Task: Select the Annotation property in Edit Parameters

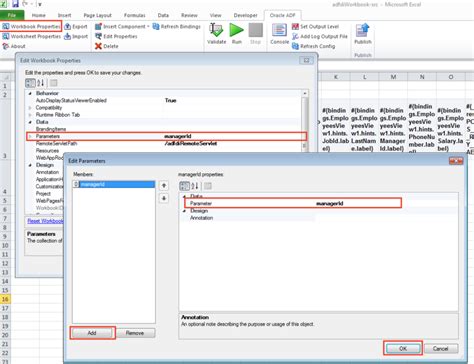Action: click(x=201, y=218)
